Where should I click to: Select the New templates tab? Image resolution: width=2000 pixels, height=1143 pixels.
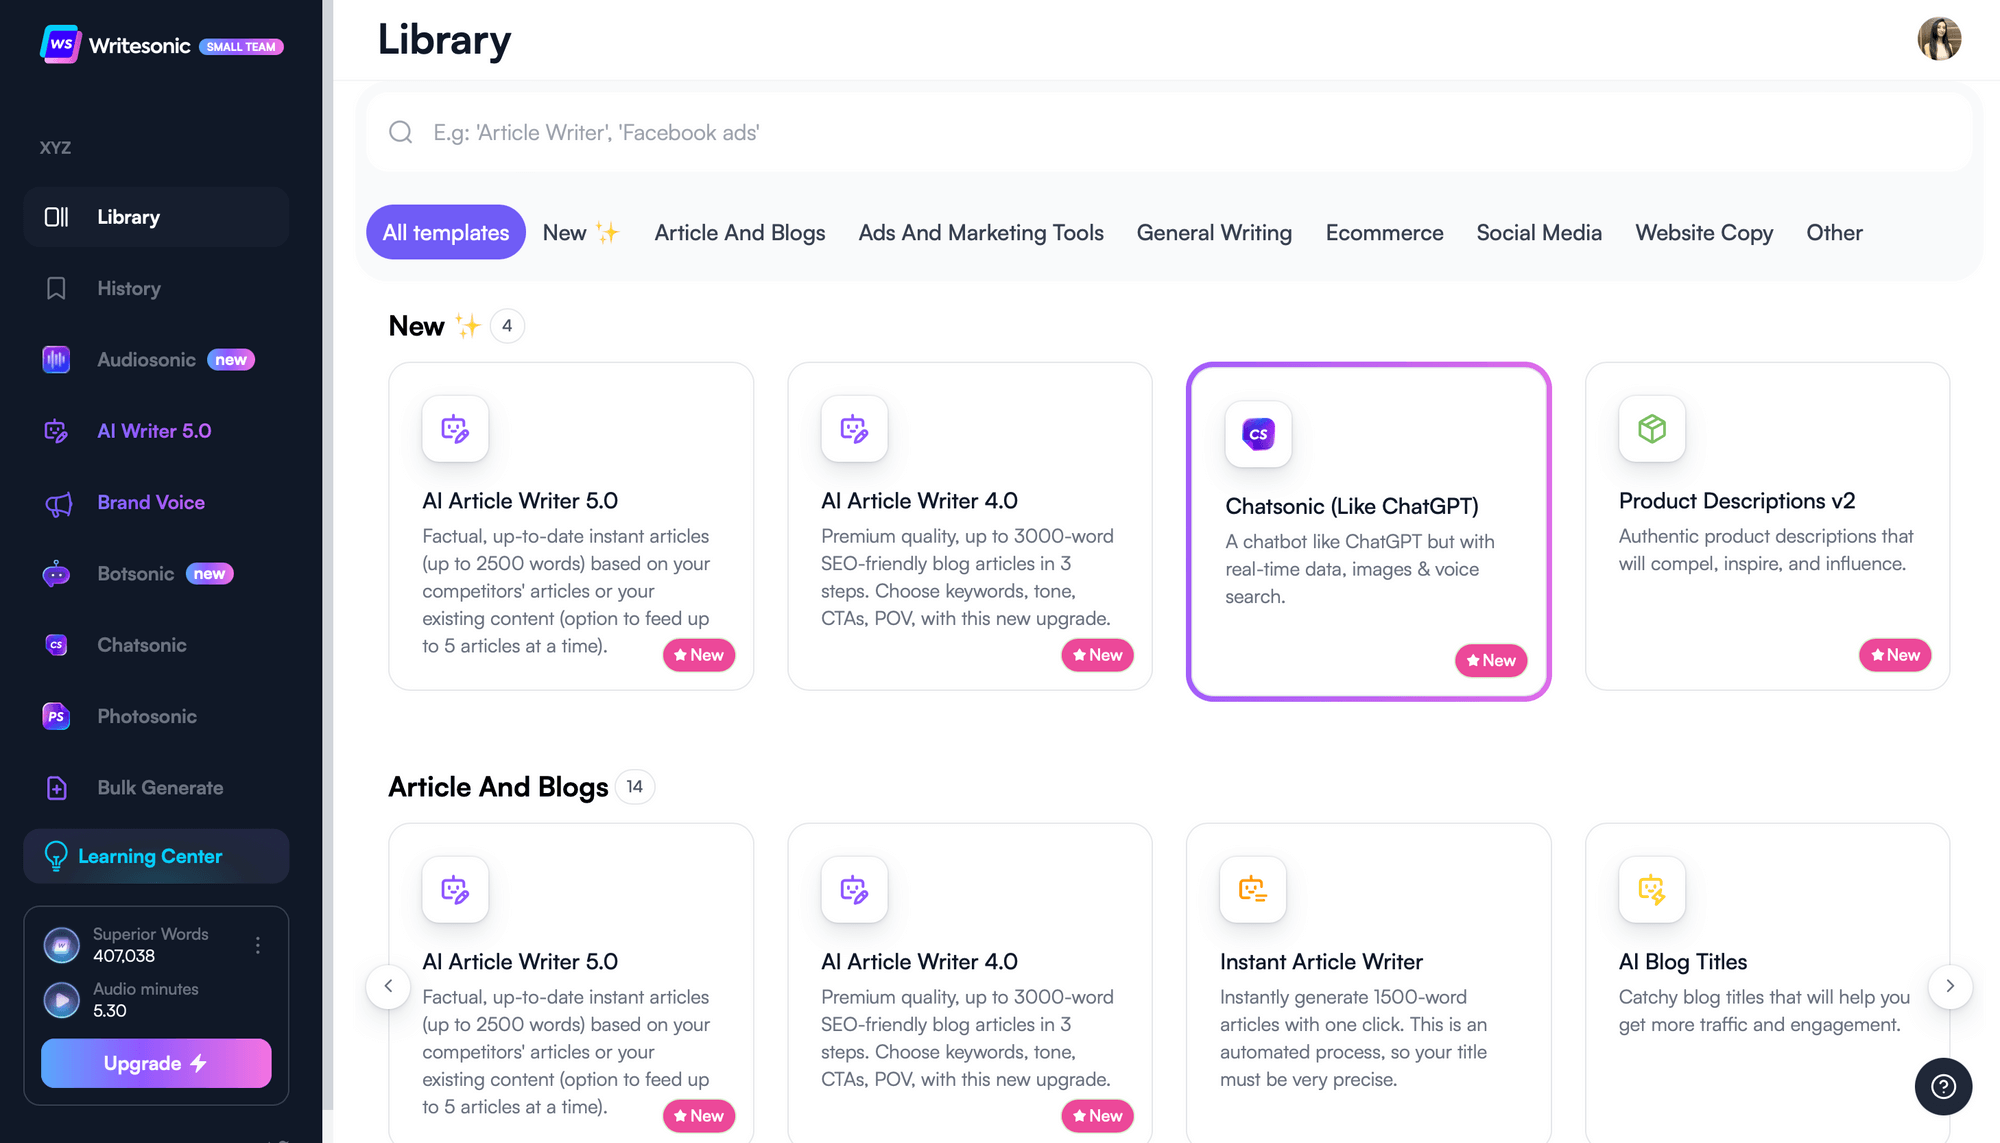click(x=581, y=231)
